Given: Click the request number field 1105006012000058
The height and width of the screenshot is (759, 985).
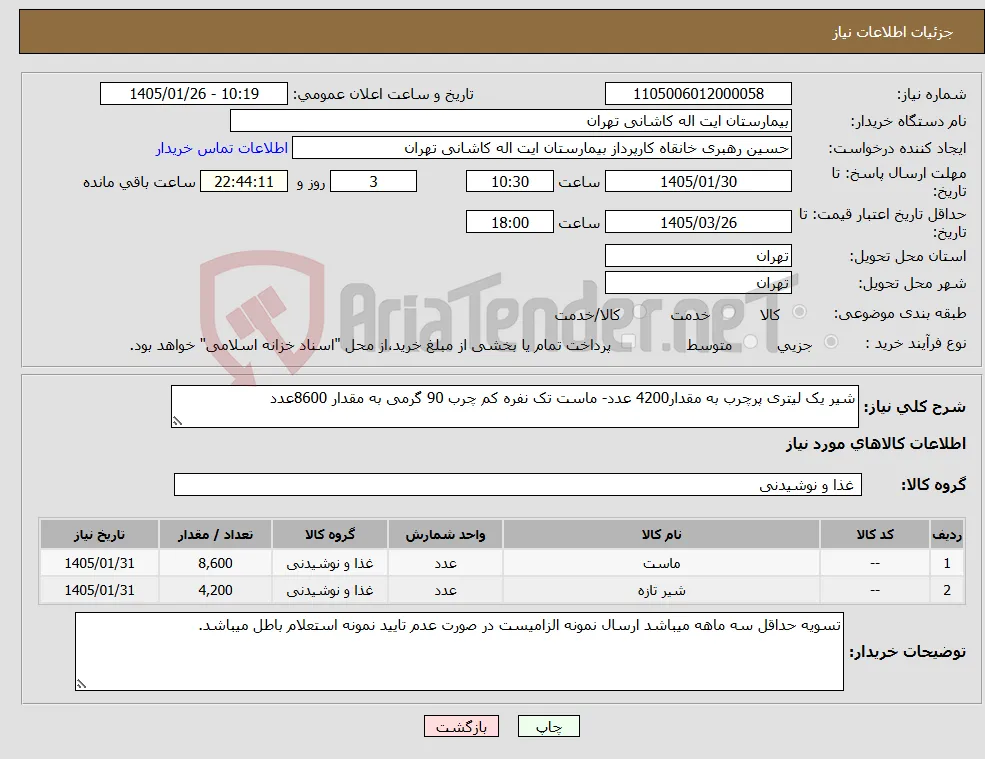Looking at the screenshot, I should [698, 94].
